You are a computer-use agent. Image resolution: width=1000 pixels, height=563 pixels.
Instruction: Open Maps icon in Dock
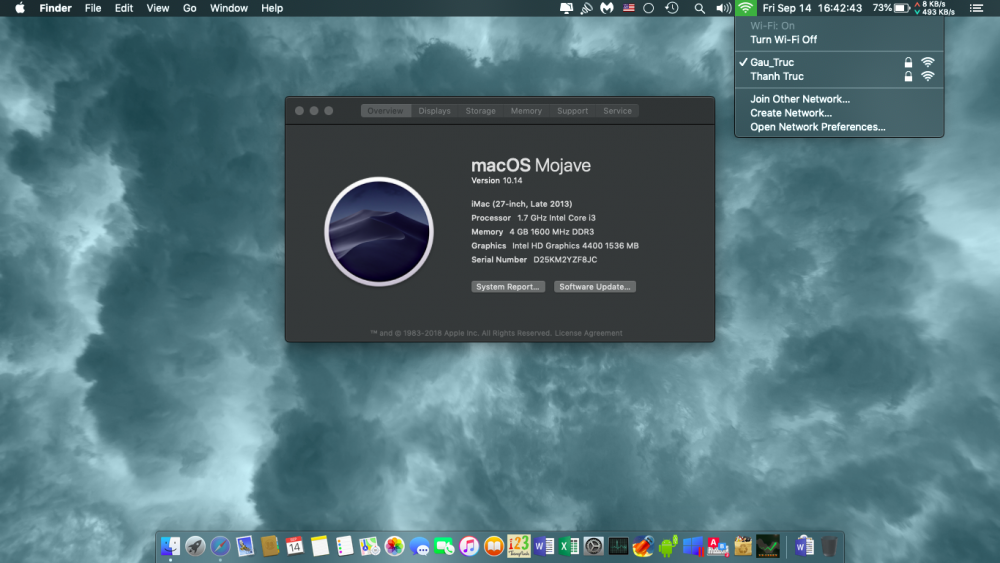coord(369,546)
